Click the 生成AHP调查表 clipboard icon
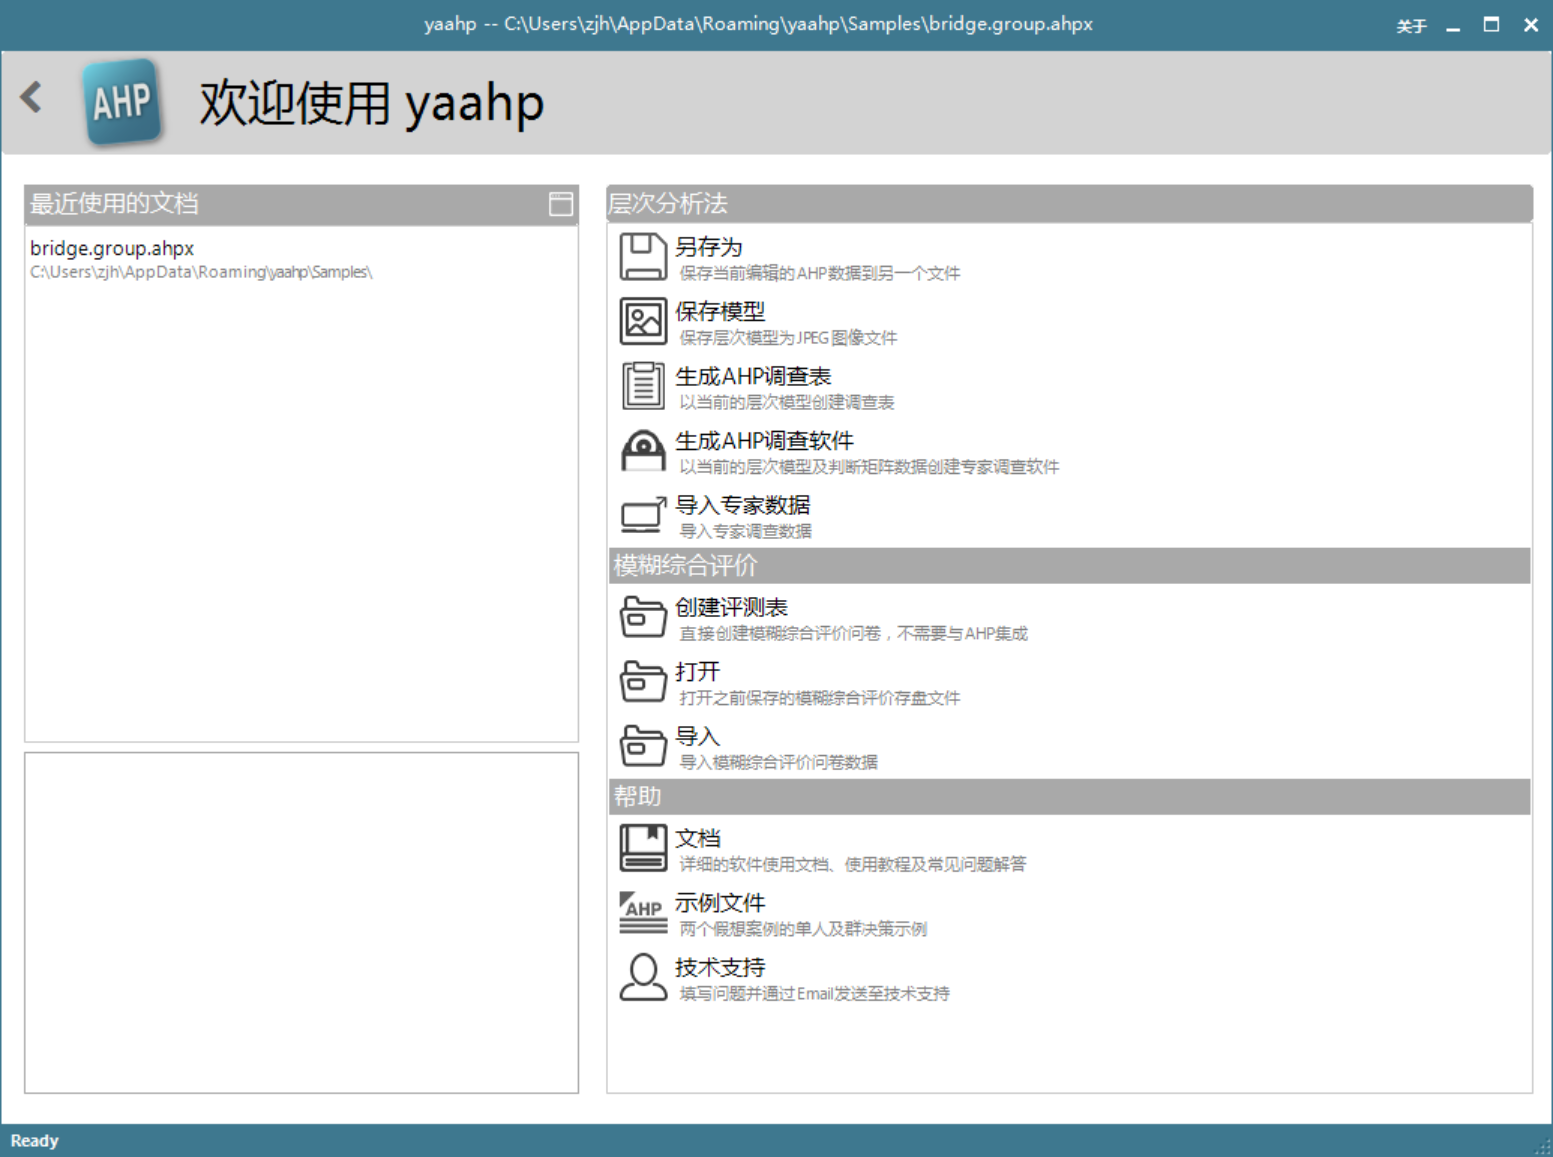The image size is (1553, 1157). click(x=643, y=386)
